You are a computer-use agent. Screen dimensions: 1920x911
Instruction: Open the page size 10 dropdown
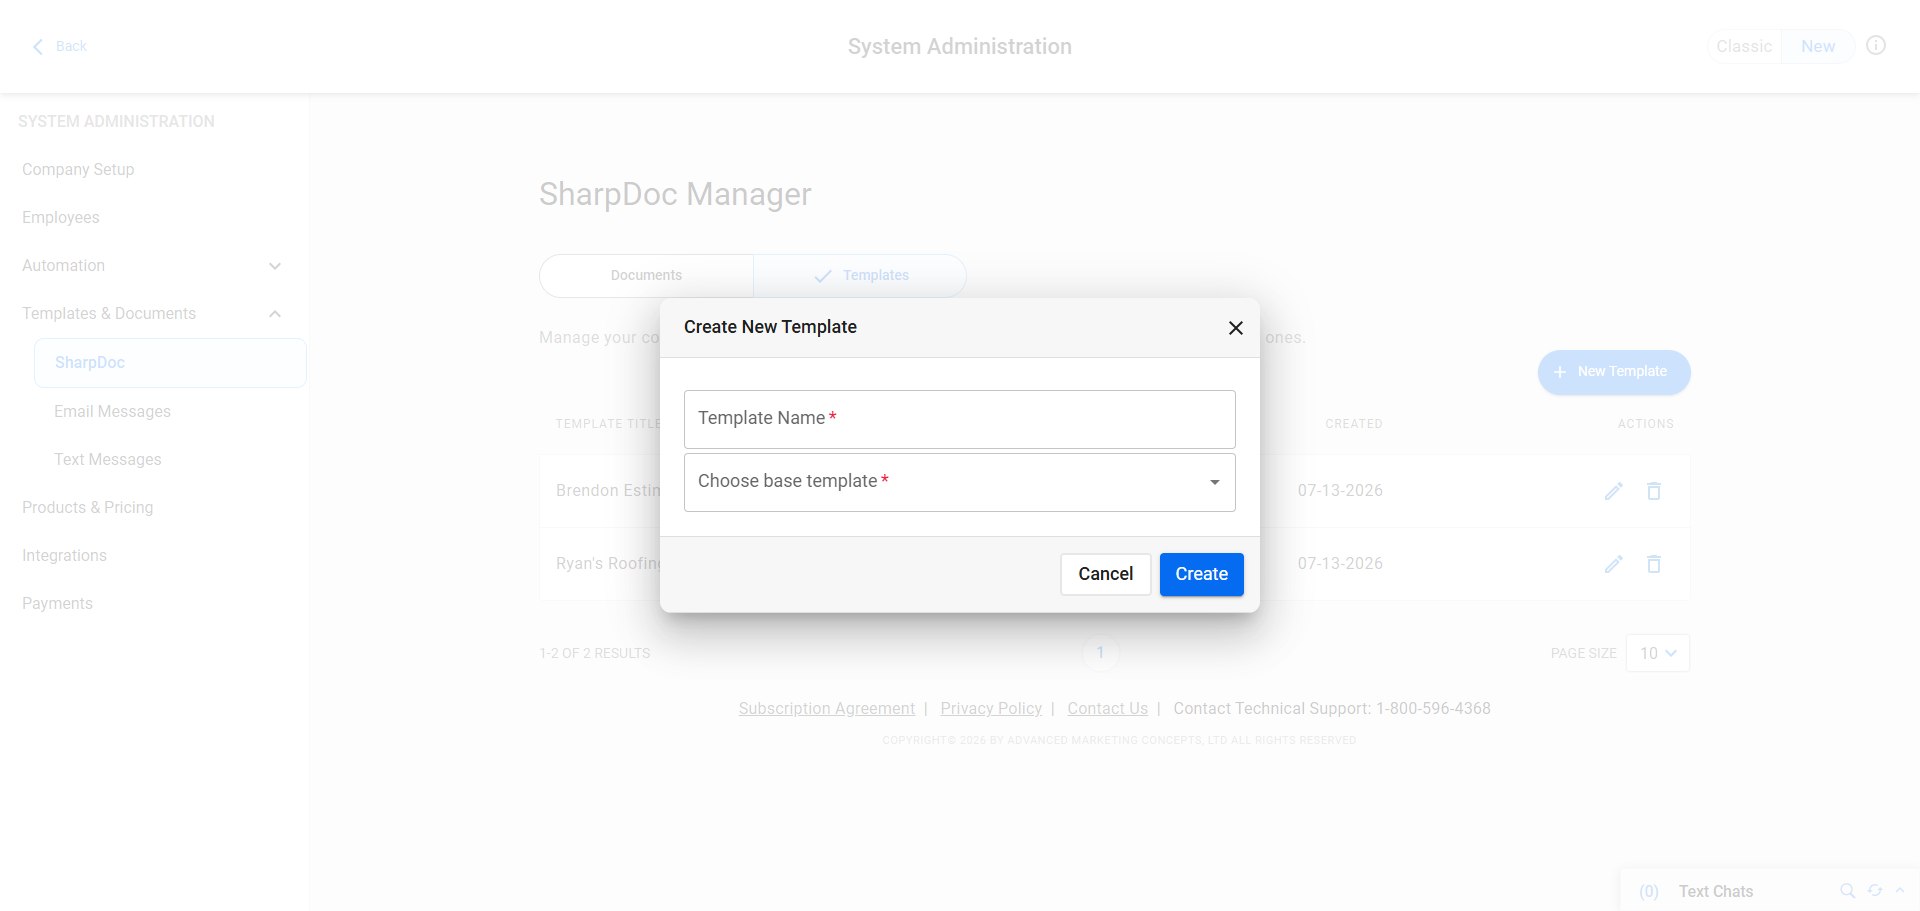pos(1658,653)
